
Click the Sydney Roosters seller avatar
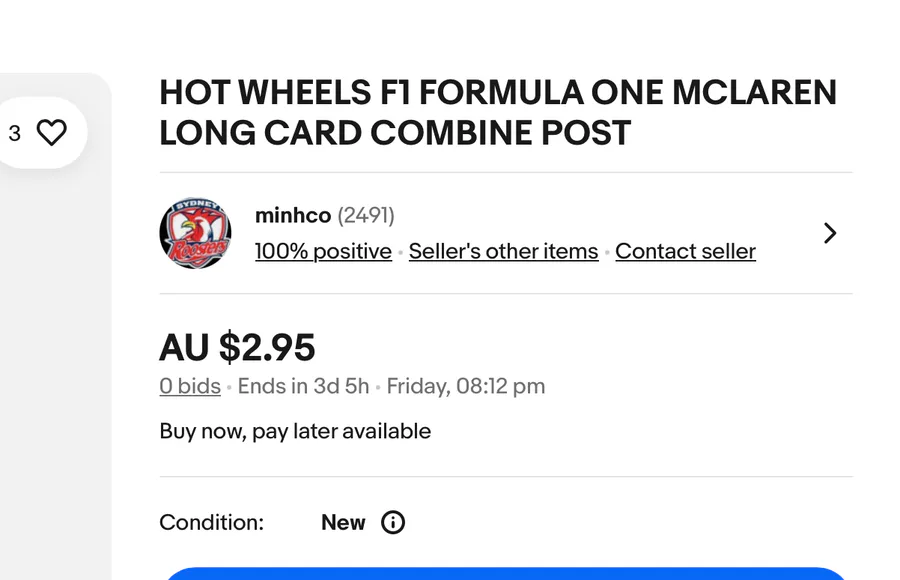(195, 233)
